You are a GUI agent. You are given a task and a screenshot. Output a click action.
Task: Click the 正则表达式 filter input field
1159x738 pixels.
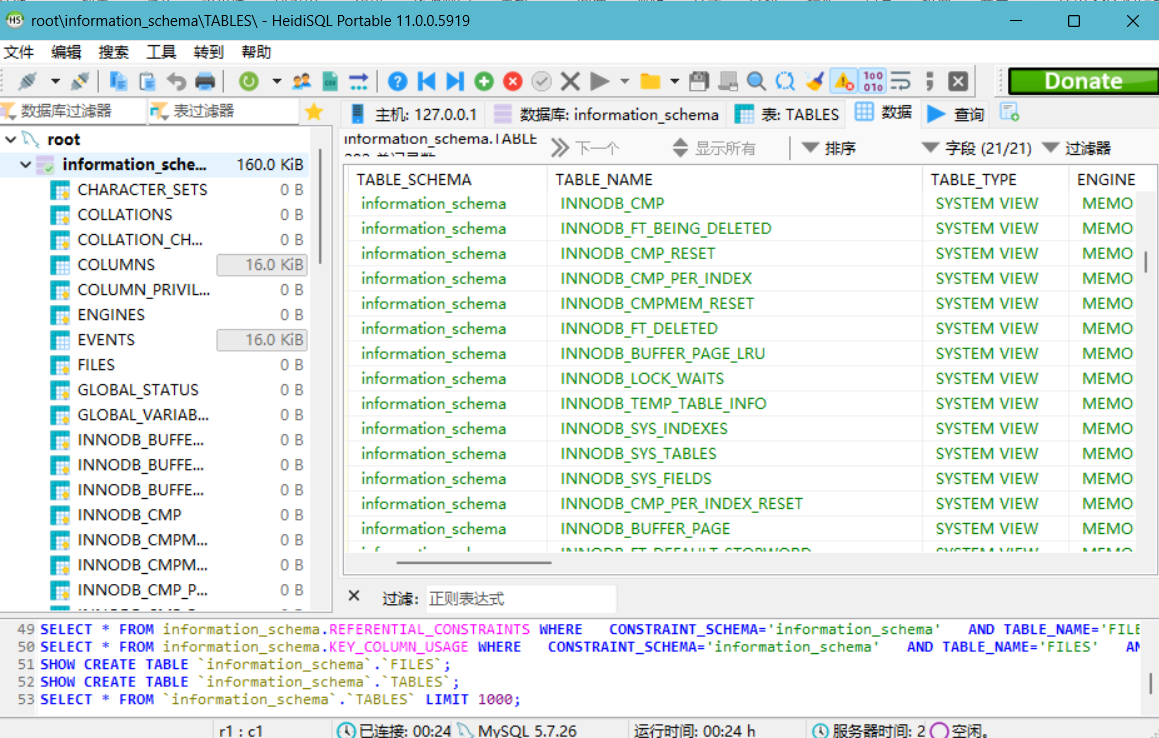[x=520, y=598]
